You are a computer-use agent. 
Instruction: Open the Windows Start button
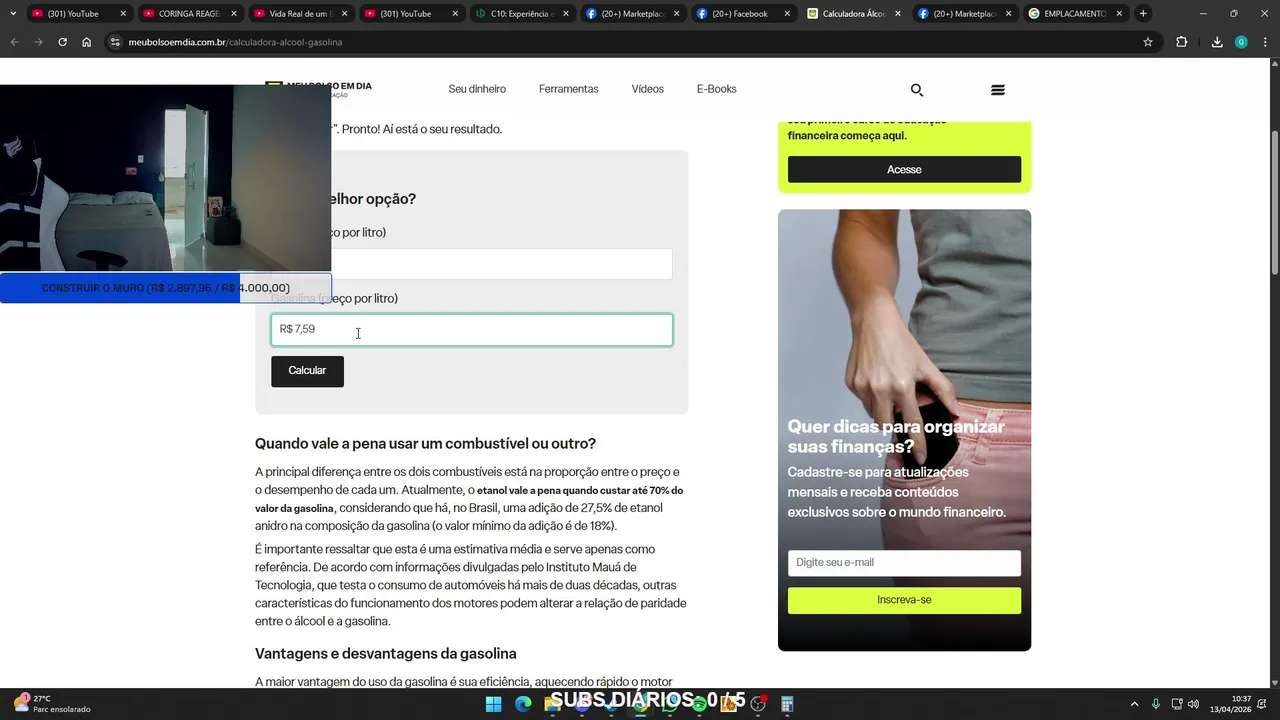[493, 704]
